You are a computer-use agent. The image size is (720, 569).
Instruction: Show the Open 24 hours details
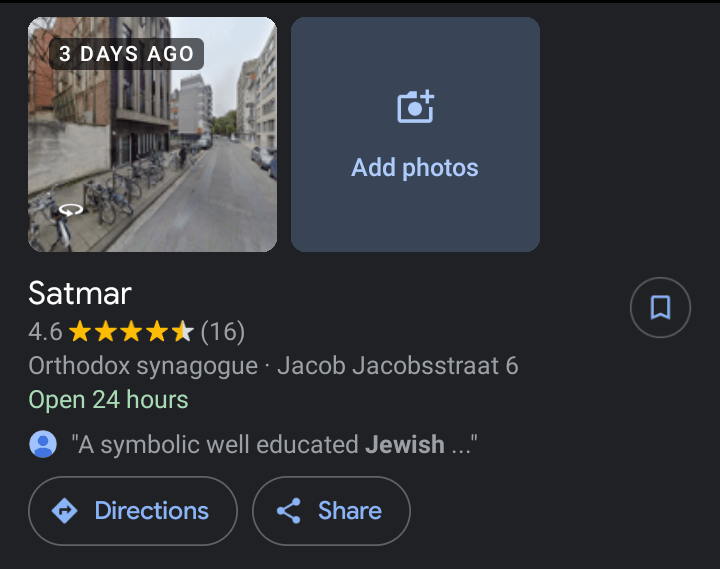[108, 400]
